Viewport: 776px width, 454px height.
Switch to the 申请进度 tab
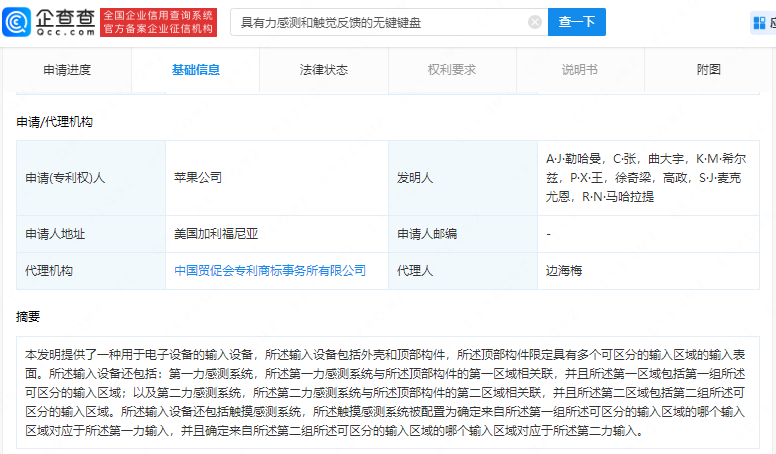click(x=67, y=70)
